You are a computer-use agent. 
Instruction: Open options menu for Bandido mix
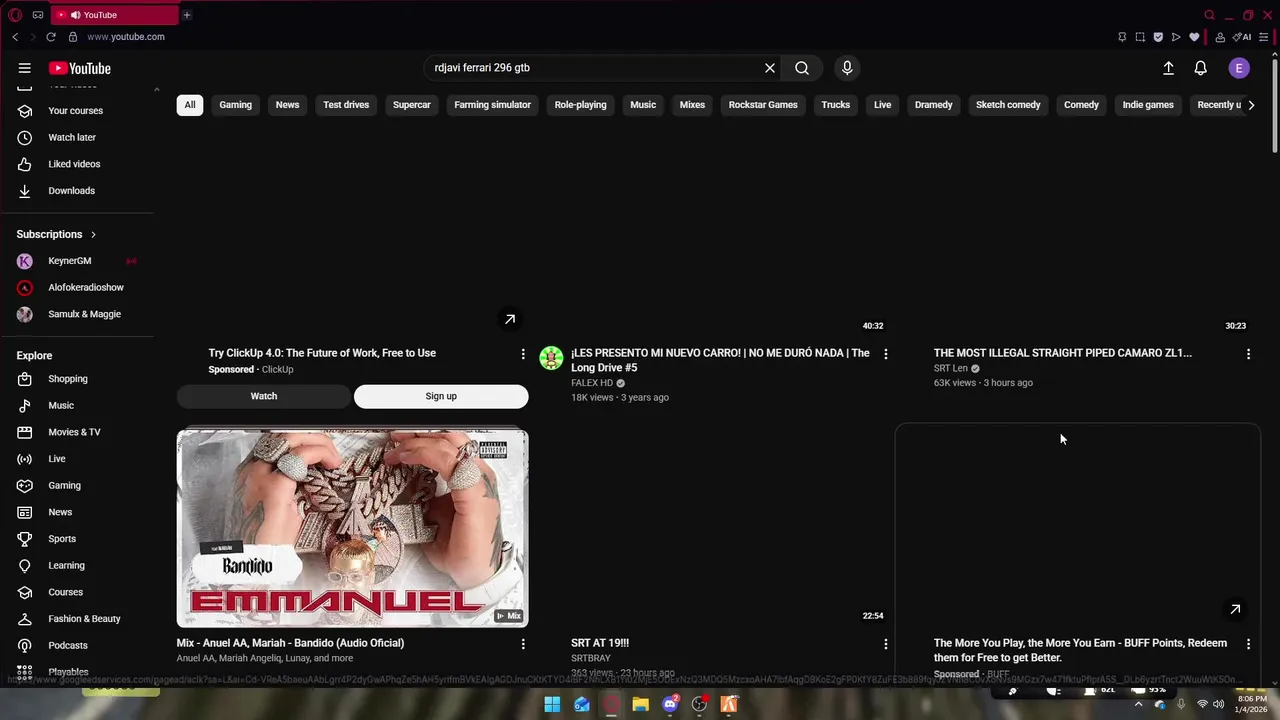click(523, 644)
